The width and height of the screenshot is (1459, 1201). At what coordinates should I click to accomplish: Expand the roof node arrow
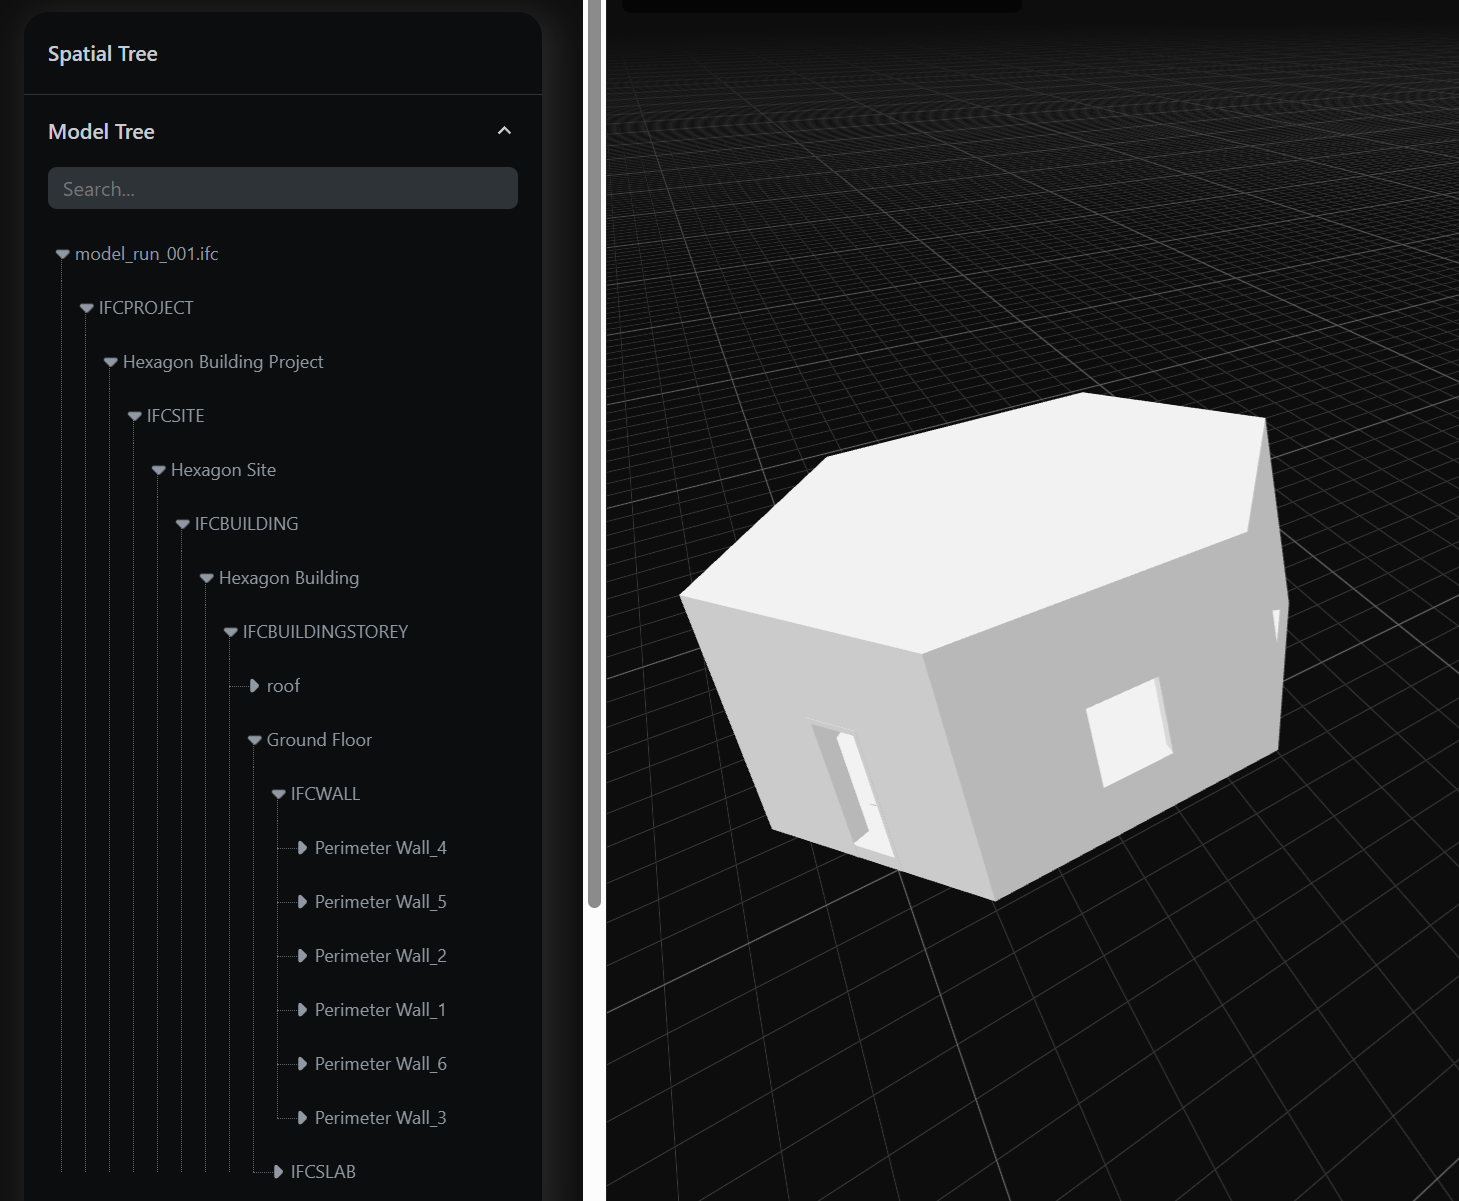(x=255, y=686)
